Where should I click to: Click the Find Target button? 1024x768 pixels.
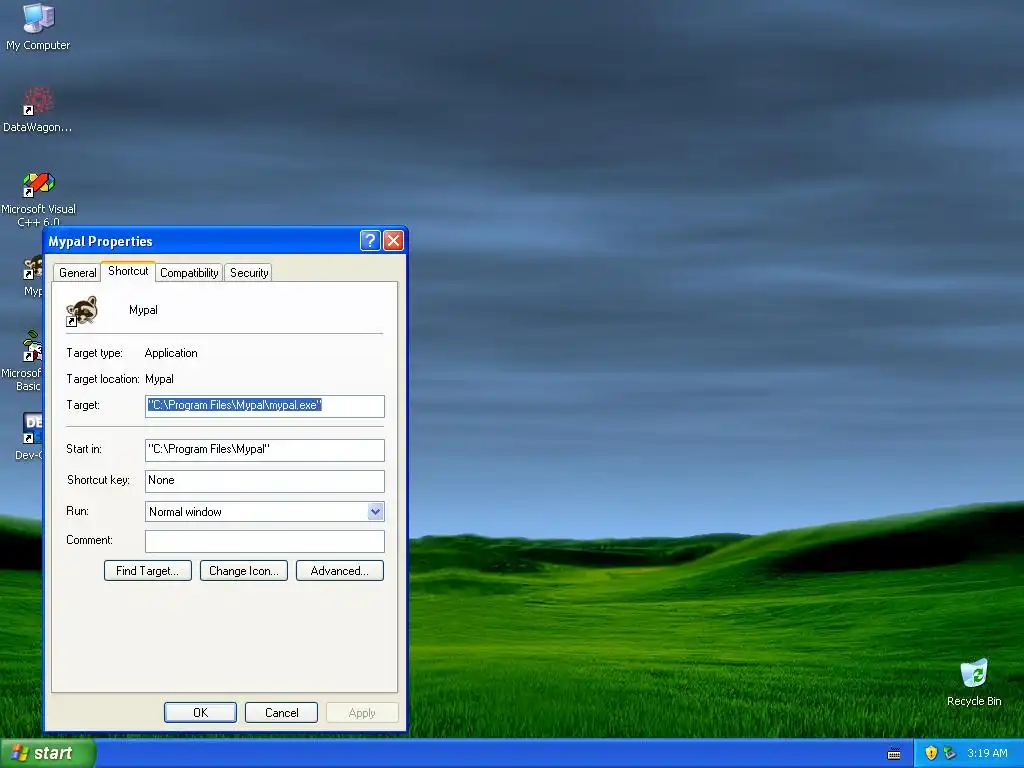click(x=148, y=571)
